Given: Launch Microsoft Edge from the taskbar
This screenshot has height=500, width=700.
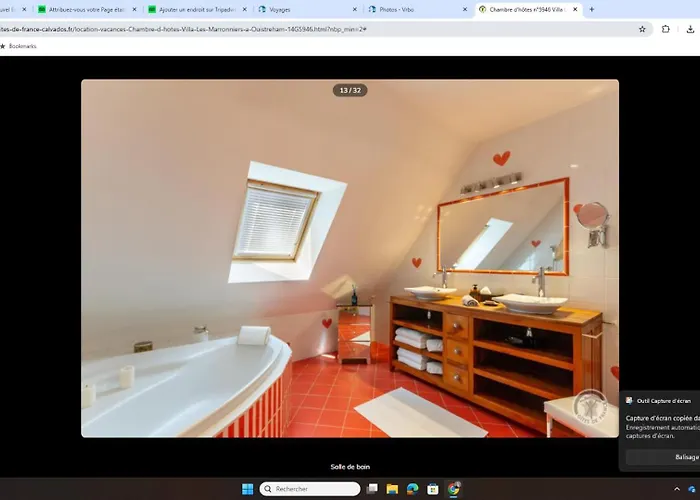Looking at the screenshot, I should [412, 489].
